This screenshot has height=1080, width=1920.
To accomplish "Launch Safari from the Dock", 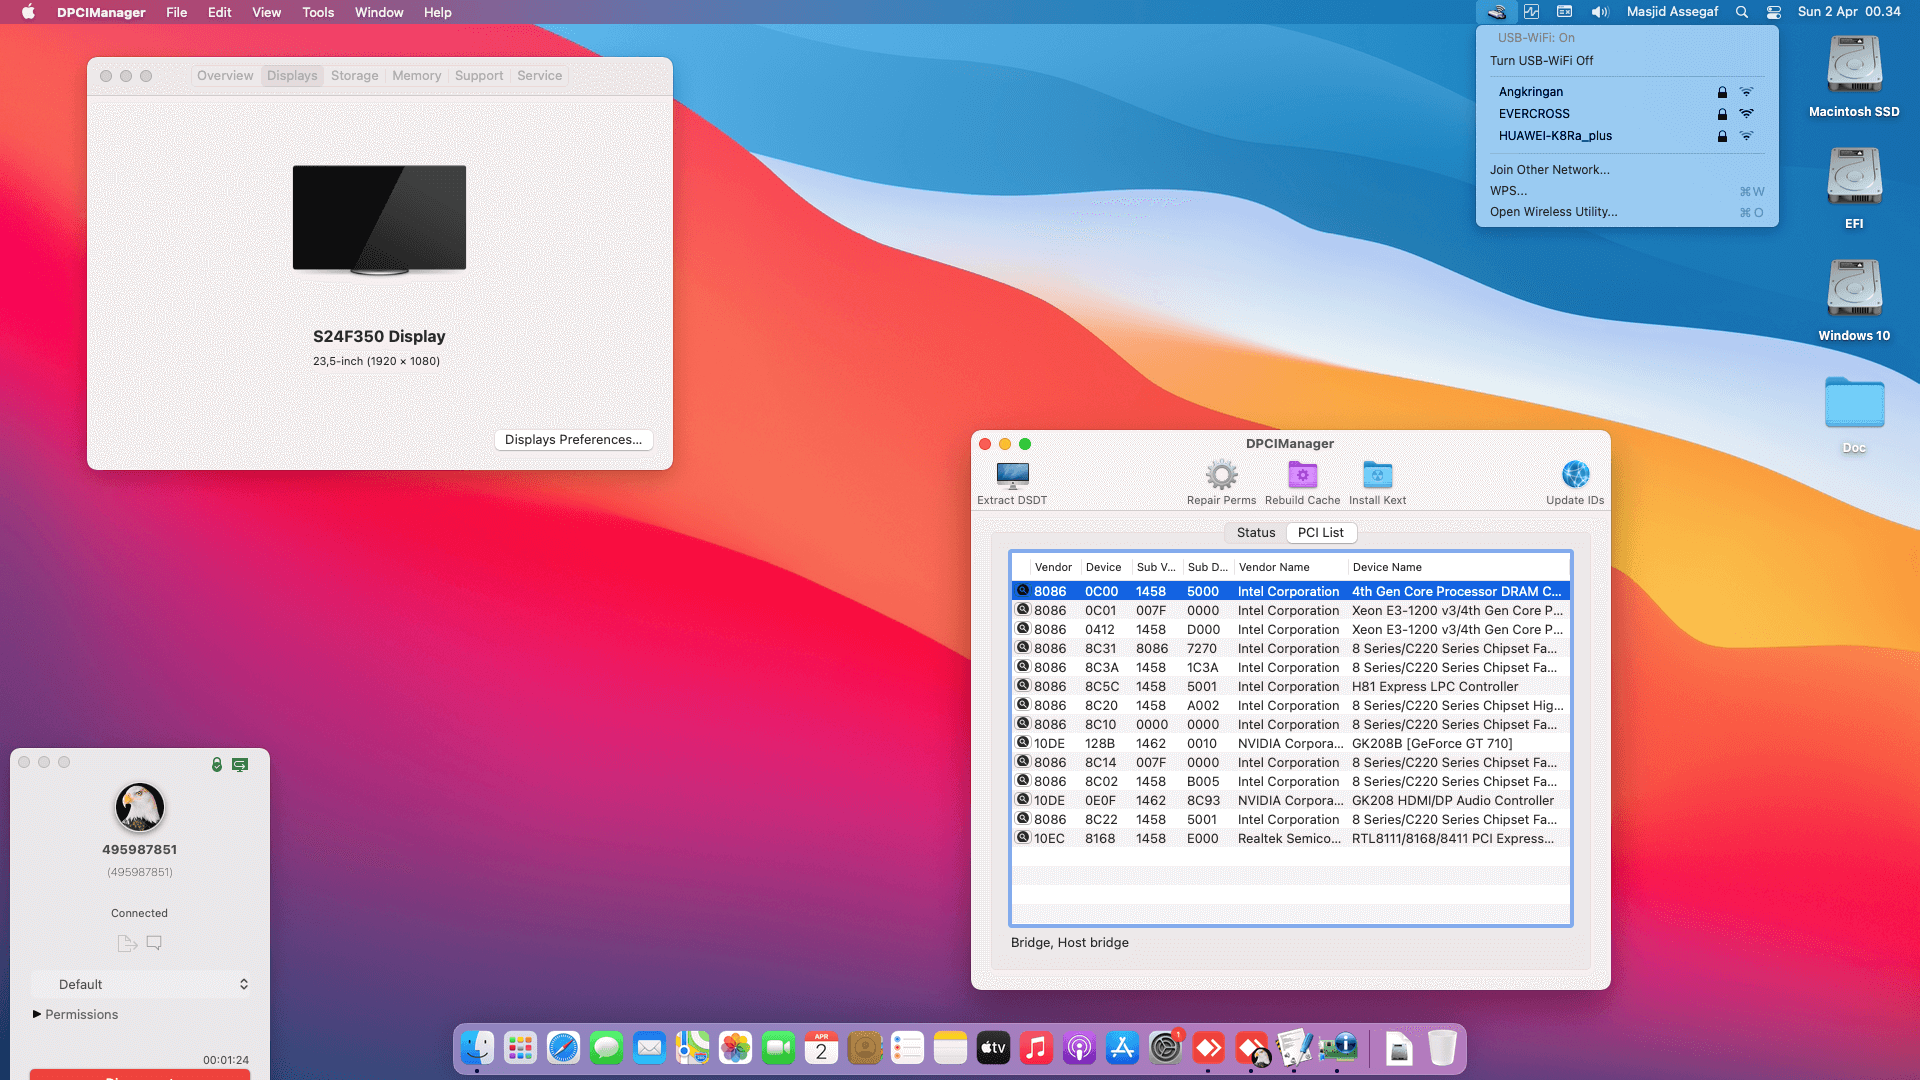I will 563,1048.
